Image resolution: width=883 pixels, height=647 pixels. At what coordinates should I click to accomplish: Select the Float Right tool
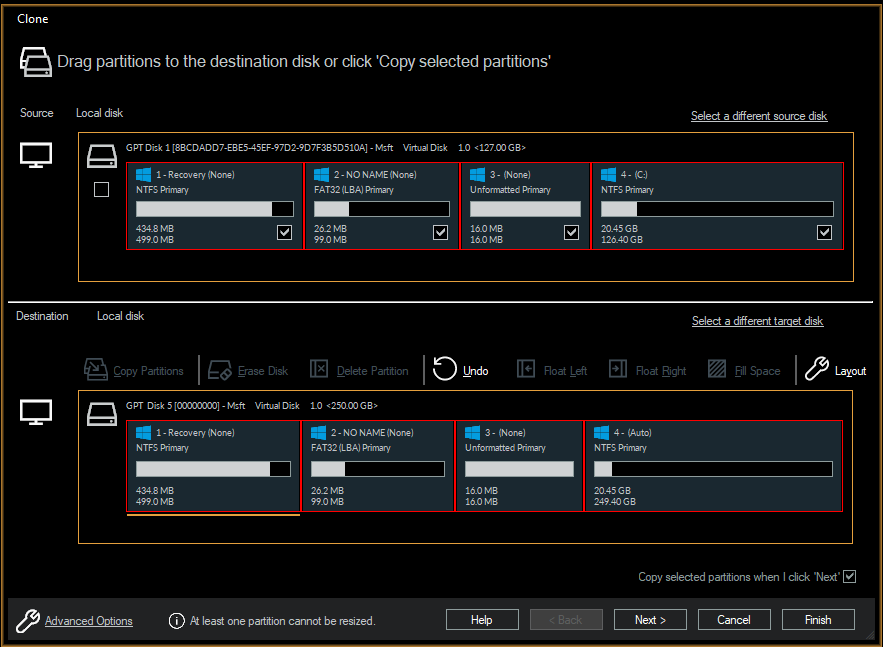tap(620, 369)
